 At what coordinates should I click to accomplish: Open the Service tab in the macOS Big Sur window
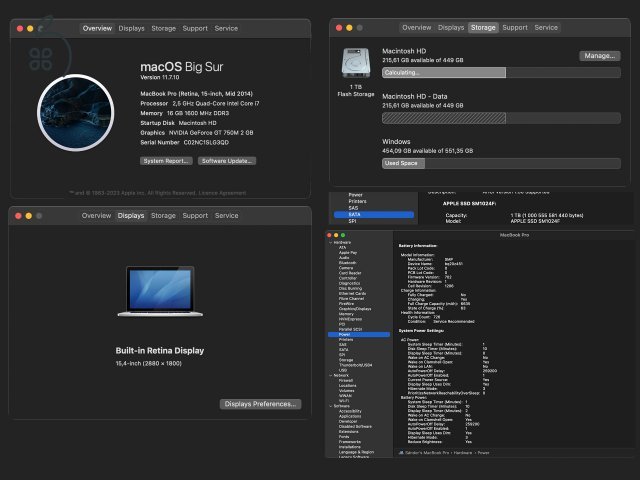click(x=226, y=28)
